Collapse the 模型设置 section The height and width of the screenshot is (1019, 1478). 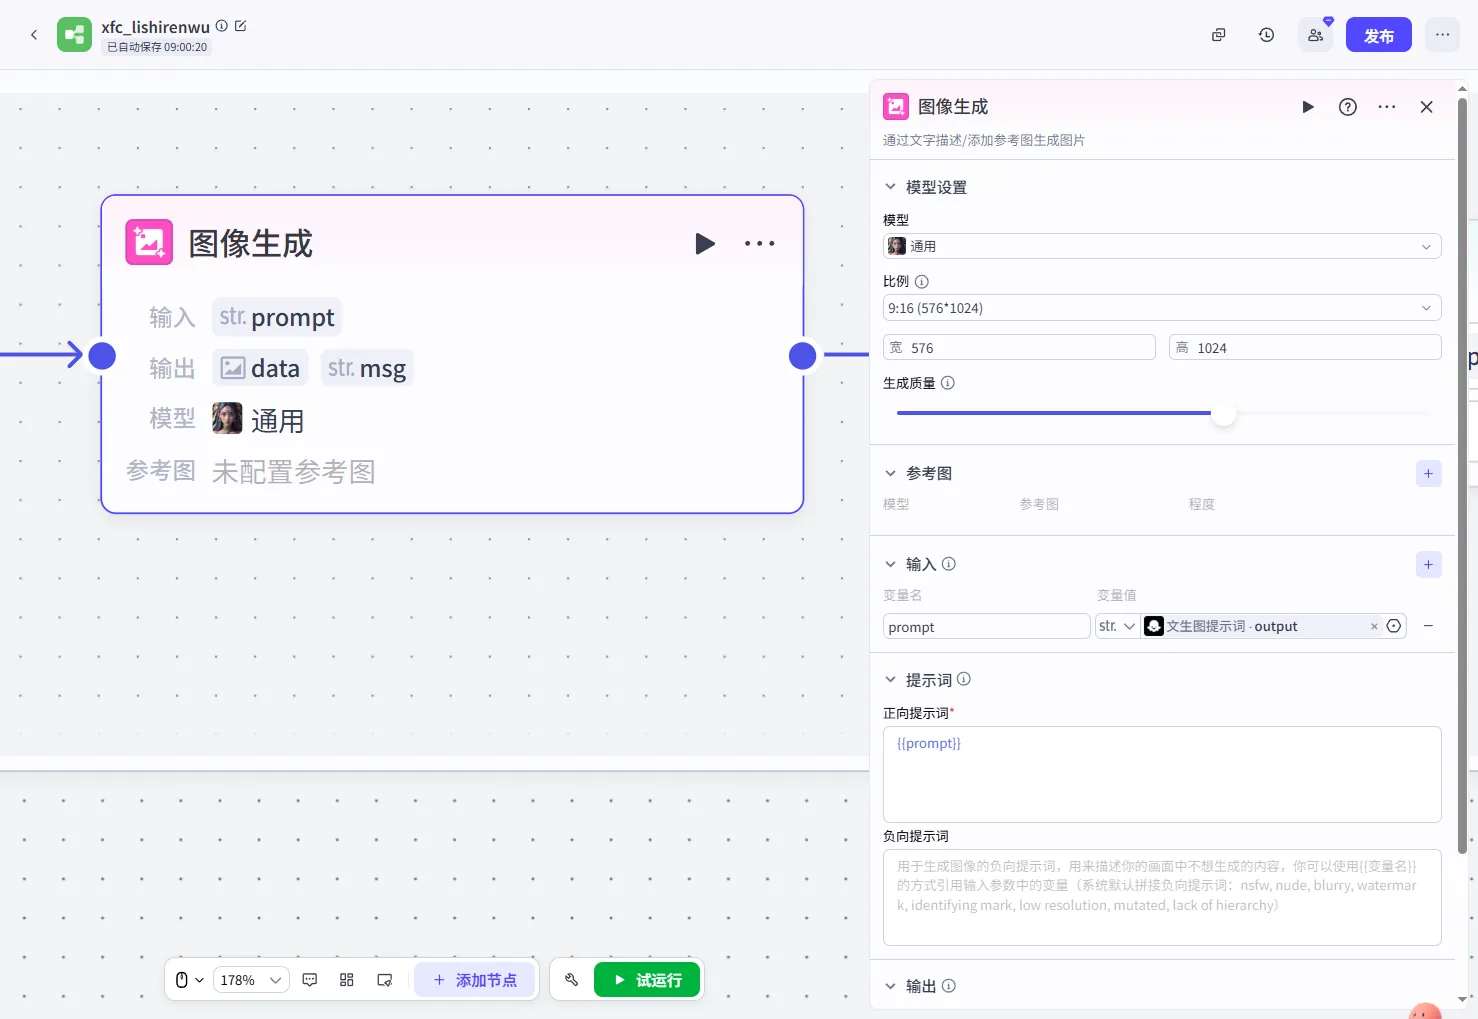tap(890, 187)
